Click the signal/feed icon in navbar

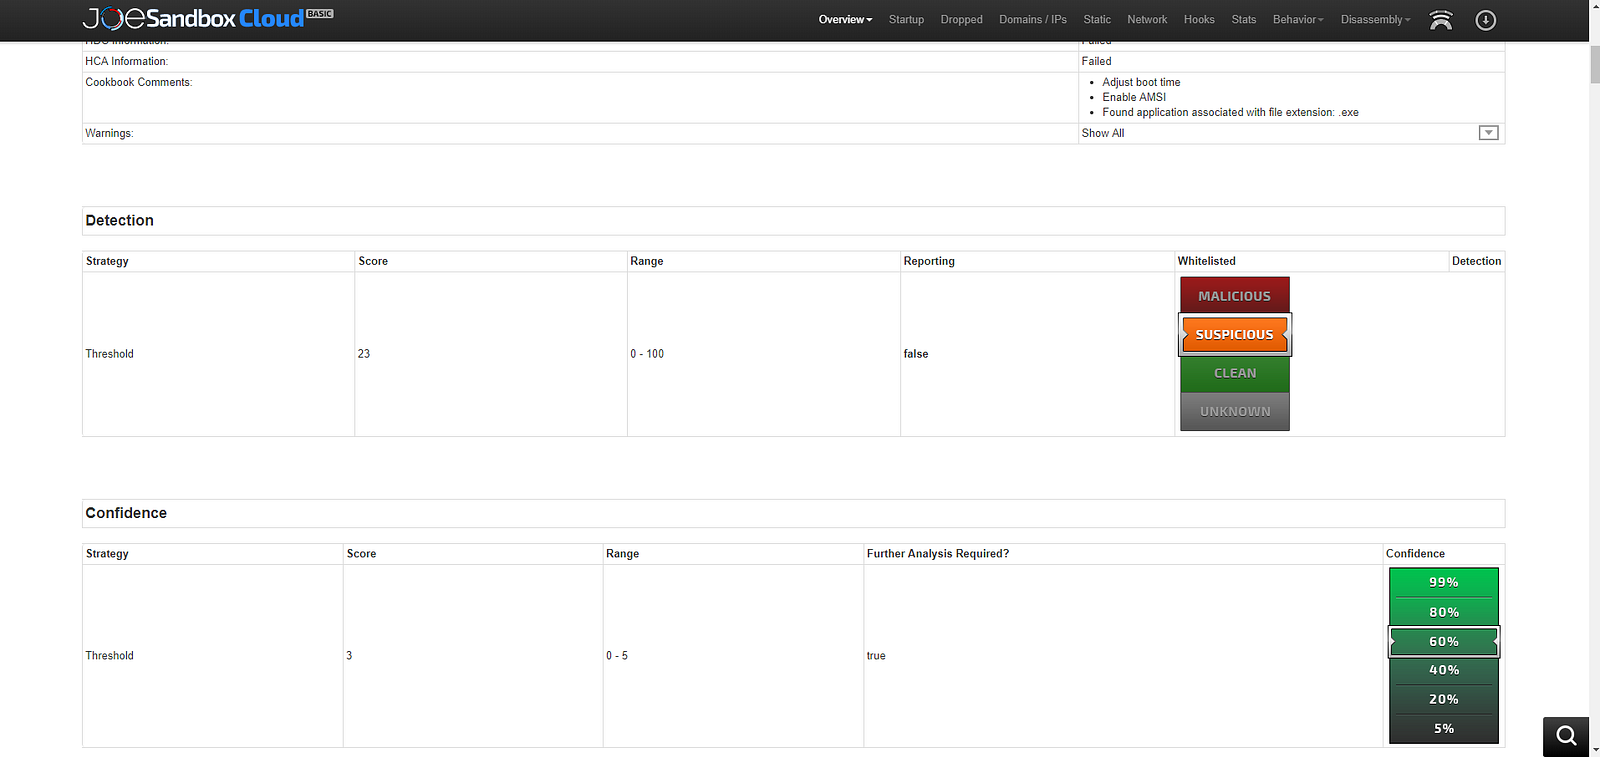[x=1441, y=20]
